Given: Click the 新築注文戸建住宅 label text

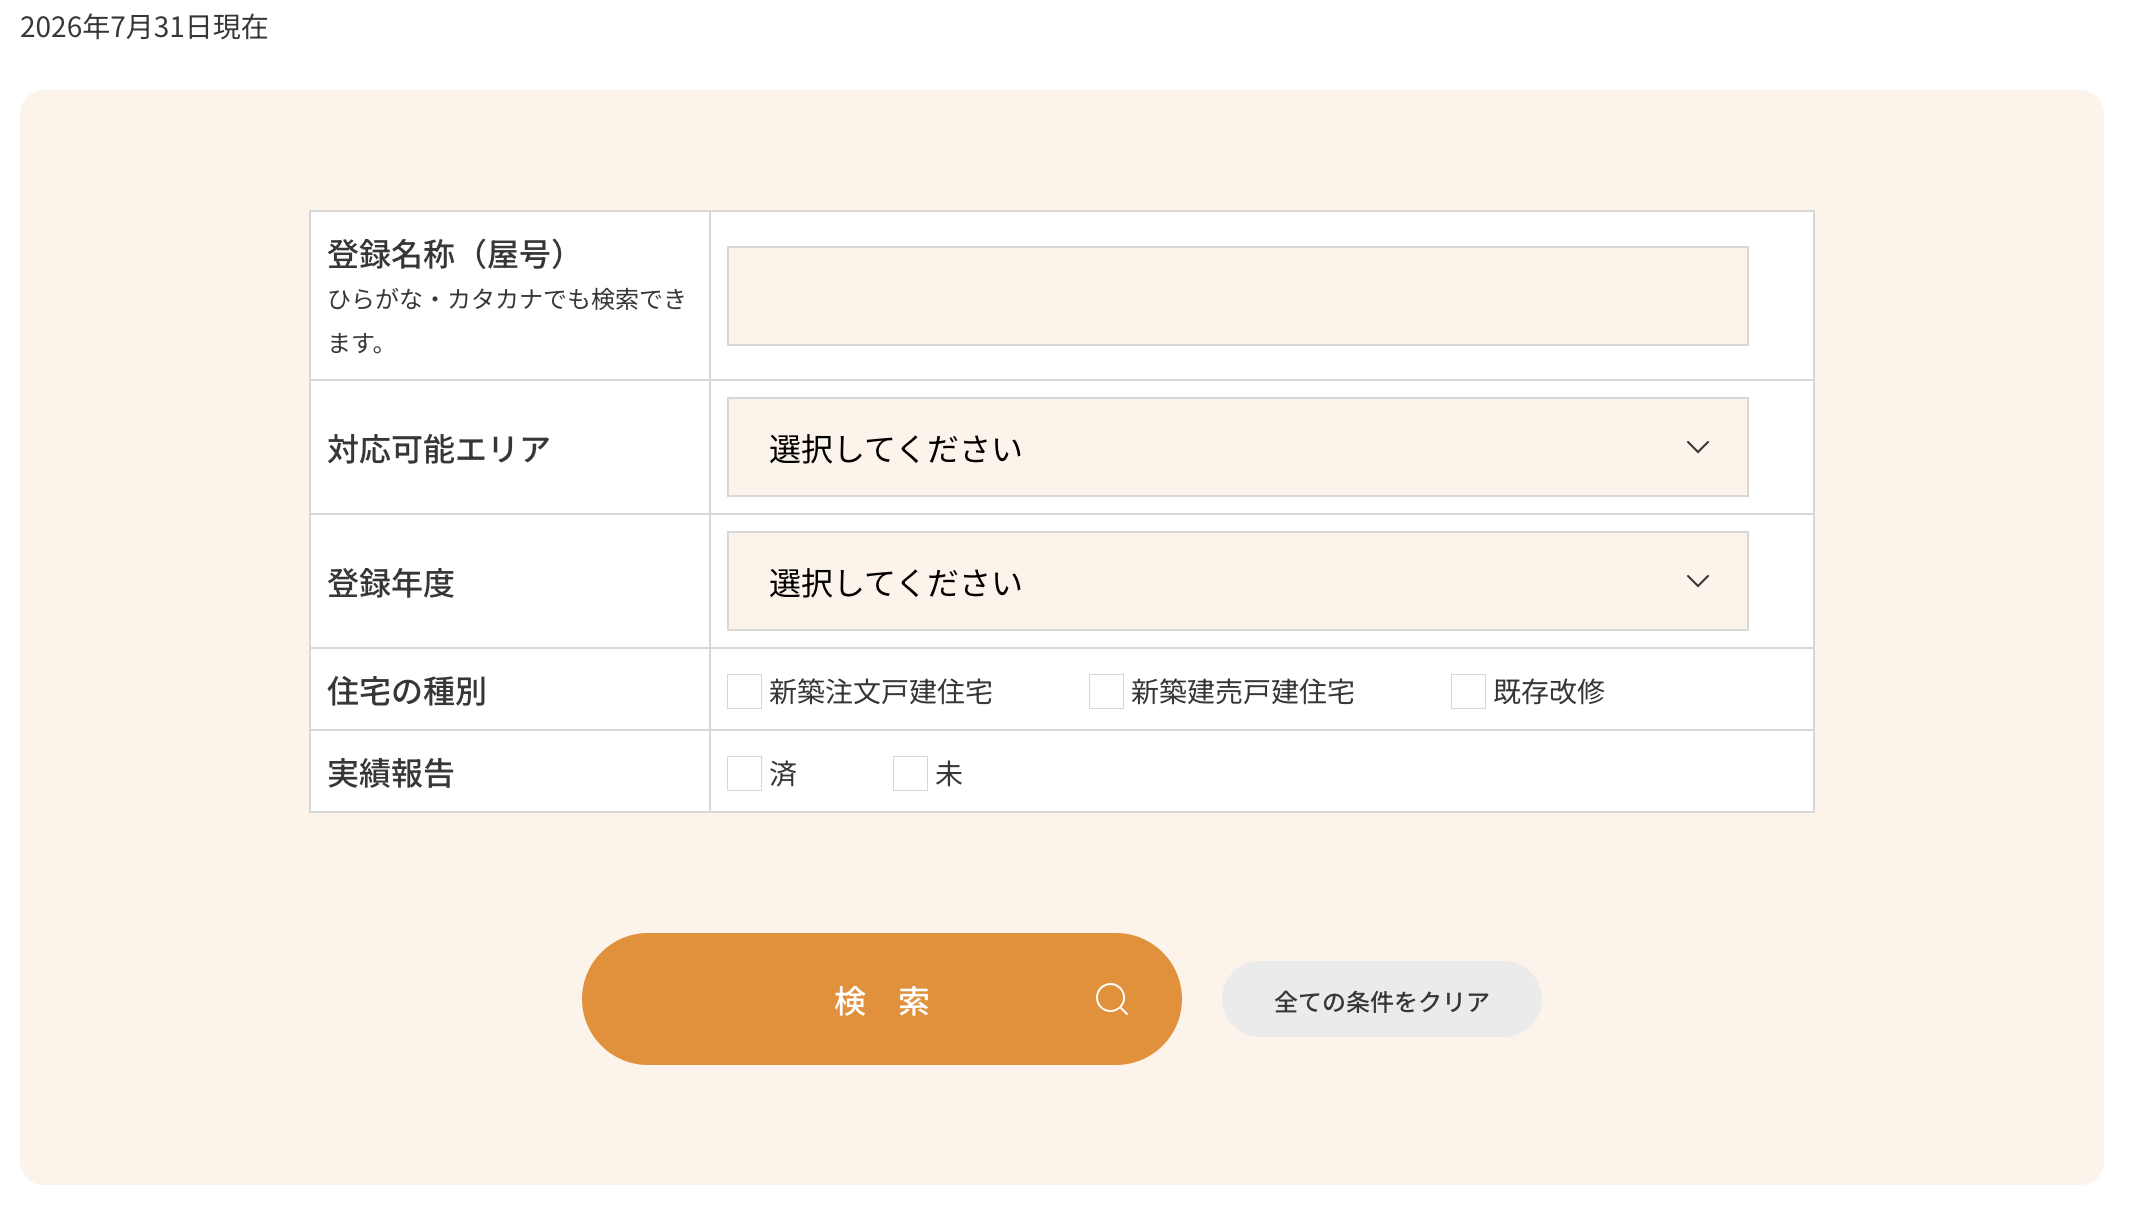Looking at the screenshot, I should [880, 691].
